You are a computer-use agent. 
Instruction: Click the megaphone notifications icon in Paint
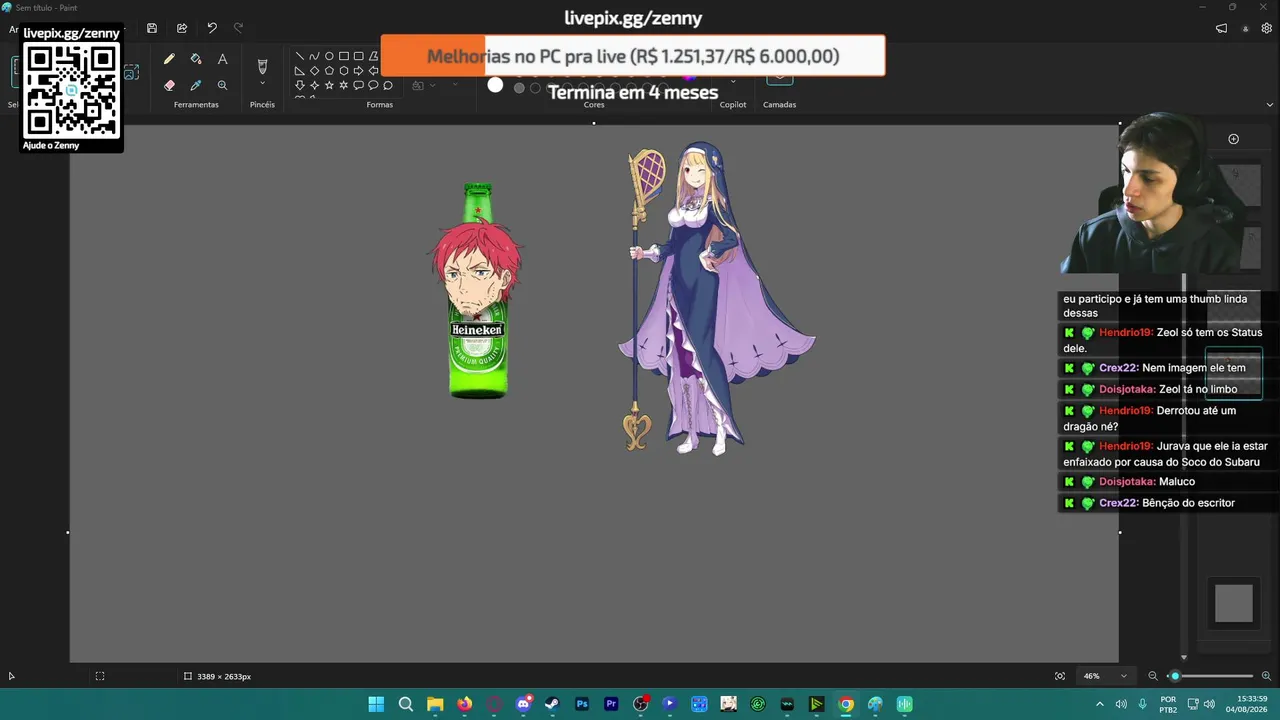coord(1221,29)
